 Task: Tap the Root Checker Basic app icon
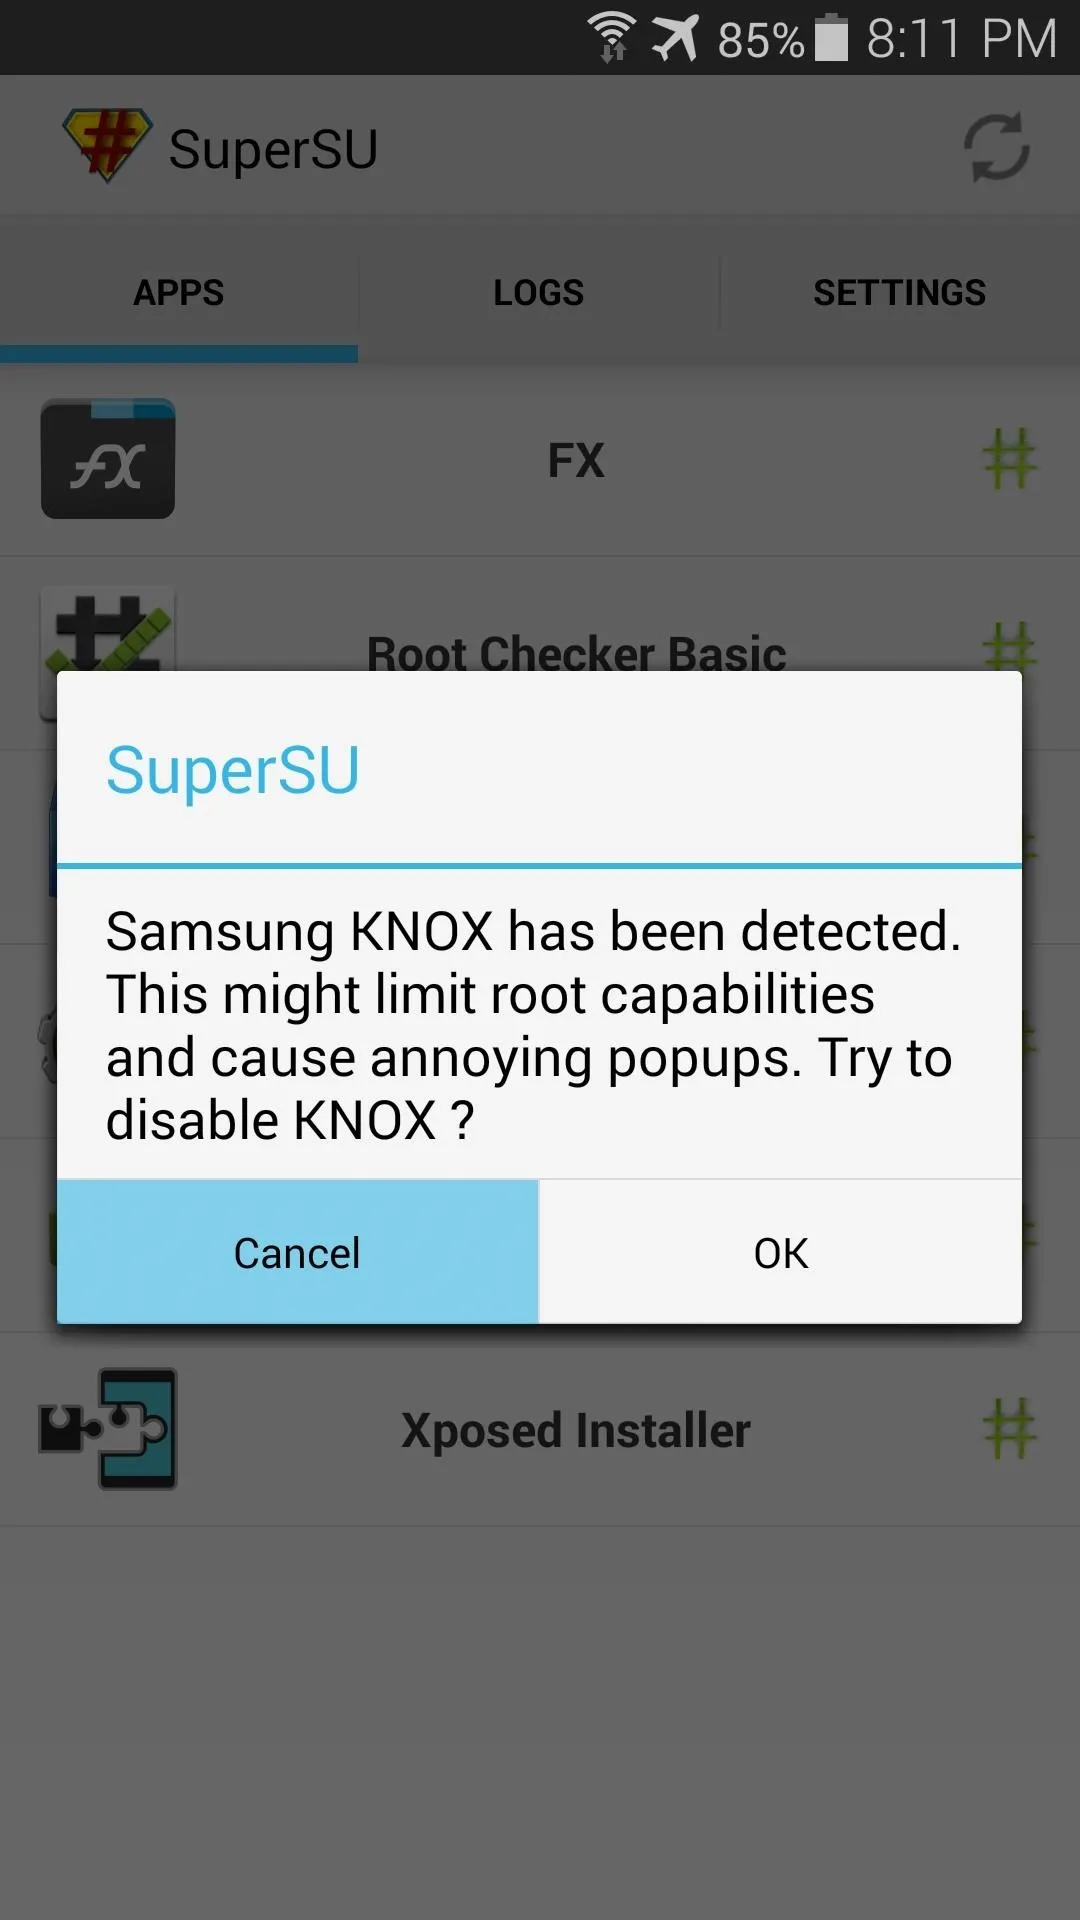(108, 630)
